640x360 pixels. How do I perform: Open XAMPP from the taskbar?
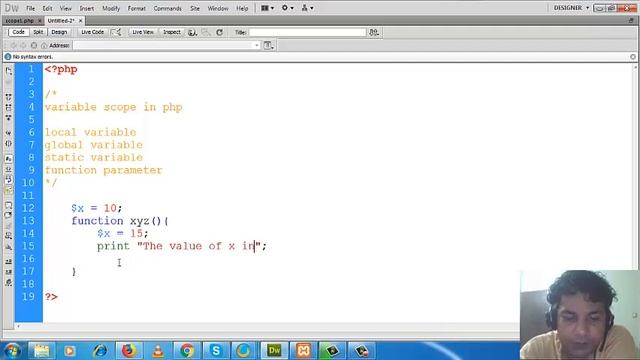pyautogui.click(x=304, y=351)
